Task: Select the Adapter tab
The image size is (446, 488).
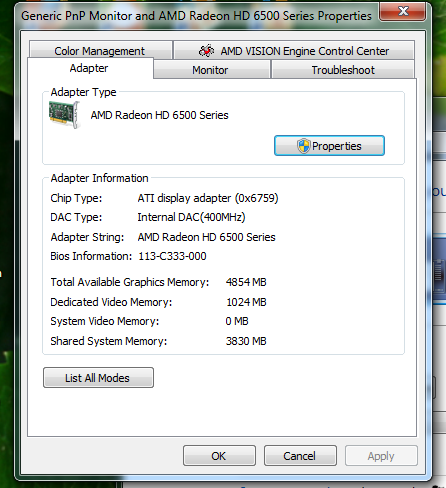Action: pyautogui.click(x=90, y=68)
